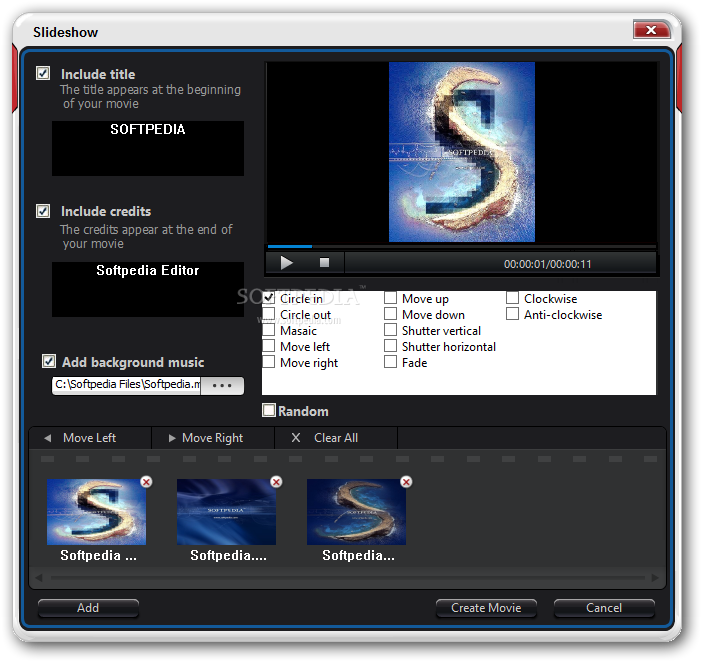The image size is (702, 662).
Task: Click Clear All to remove all slides
Action: 336,438
